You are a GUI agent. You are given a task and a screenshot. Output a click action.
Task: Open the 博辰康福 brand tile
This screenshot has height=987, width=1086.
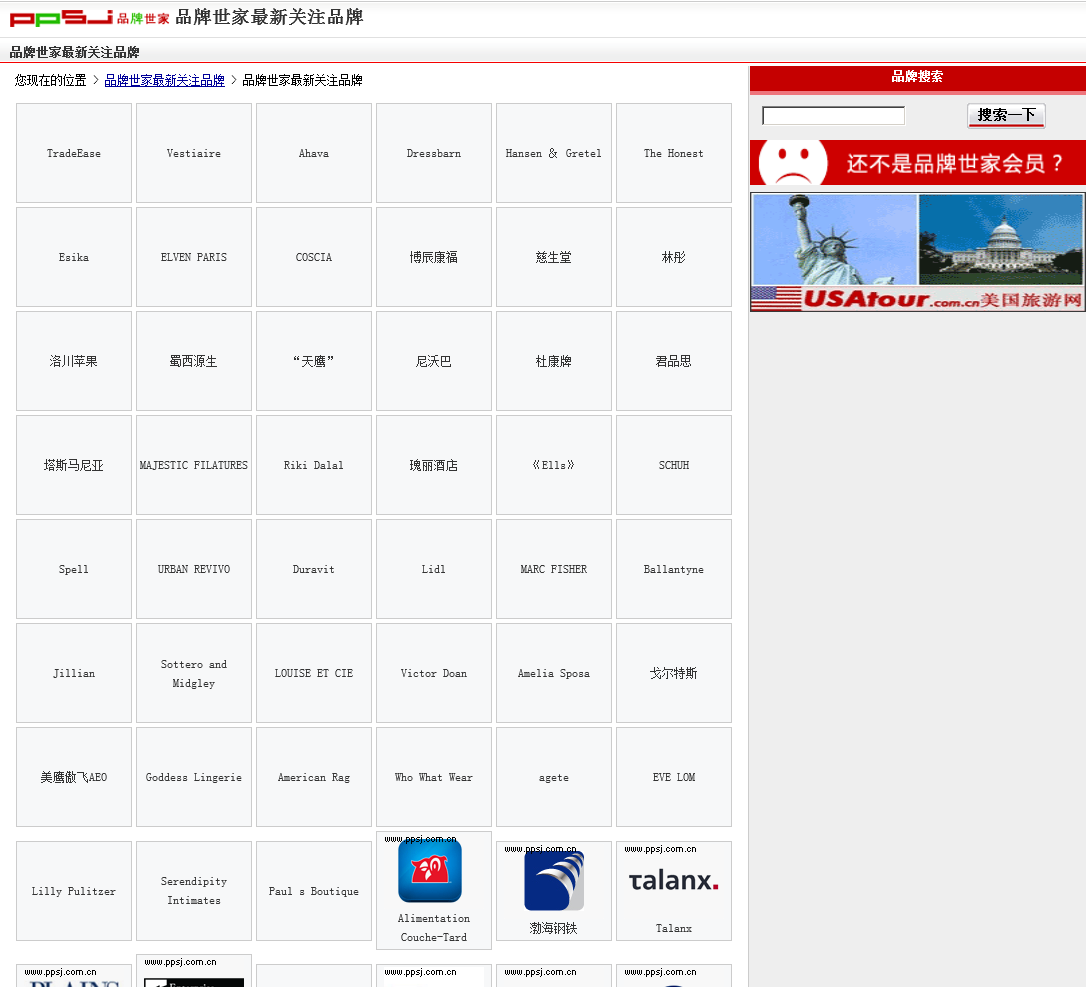[x=434, y=257]
